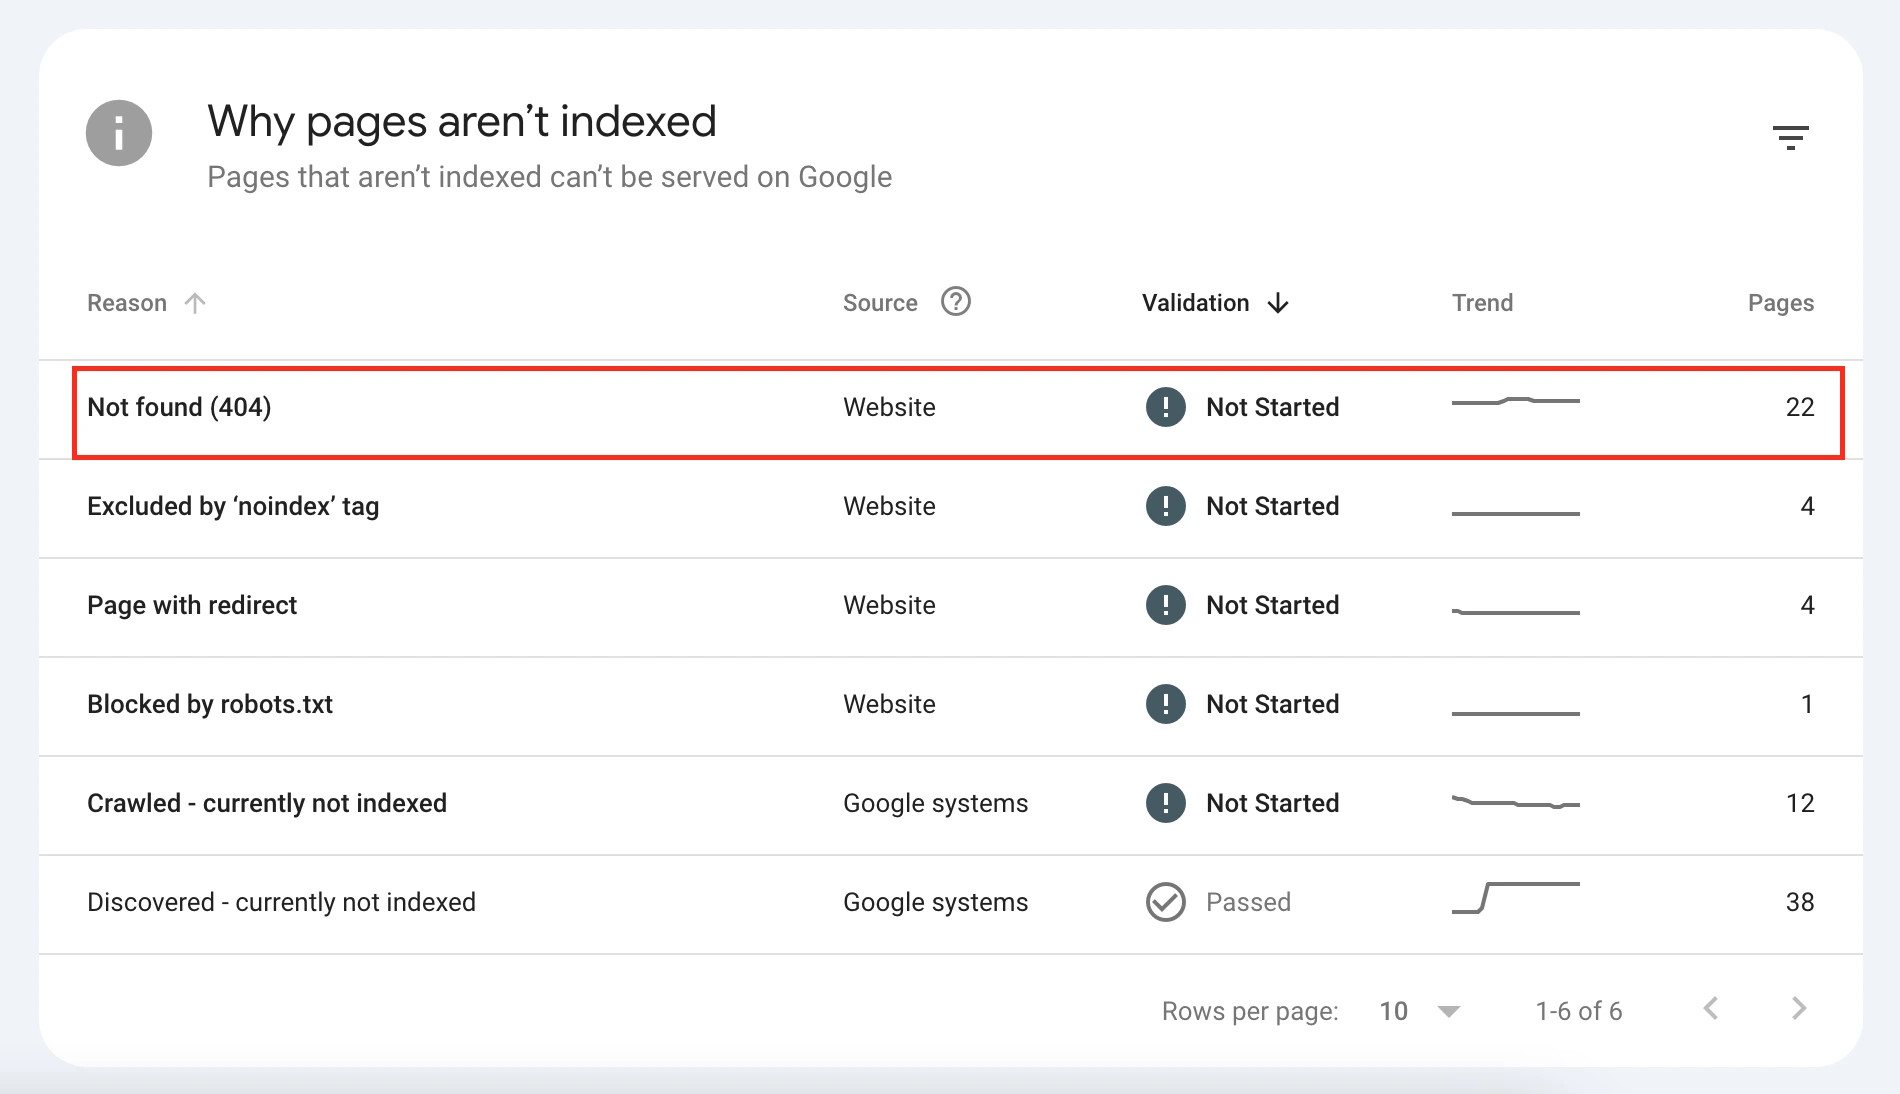The height and width of the screenshot is (1094, 1900).
Task: Go to next page of results
Action: [1799, 1008]
